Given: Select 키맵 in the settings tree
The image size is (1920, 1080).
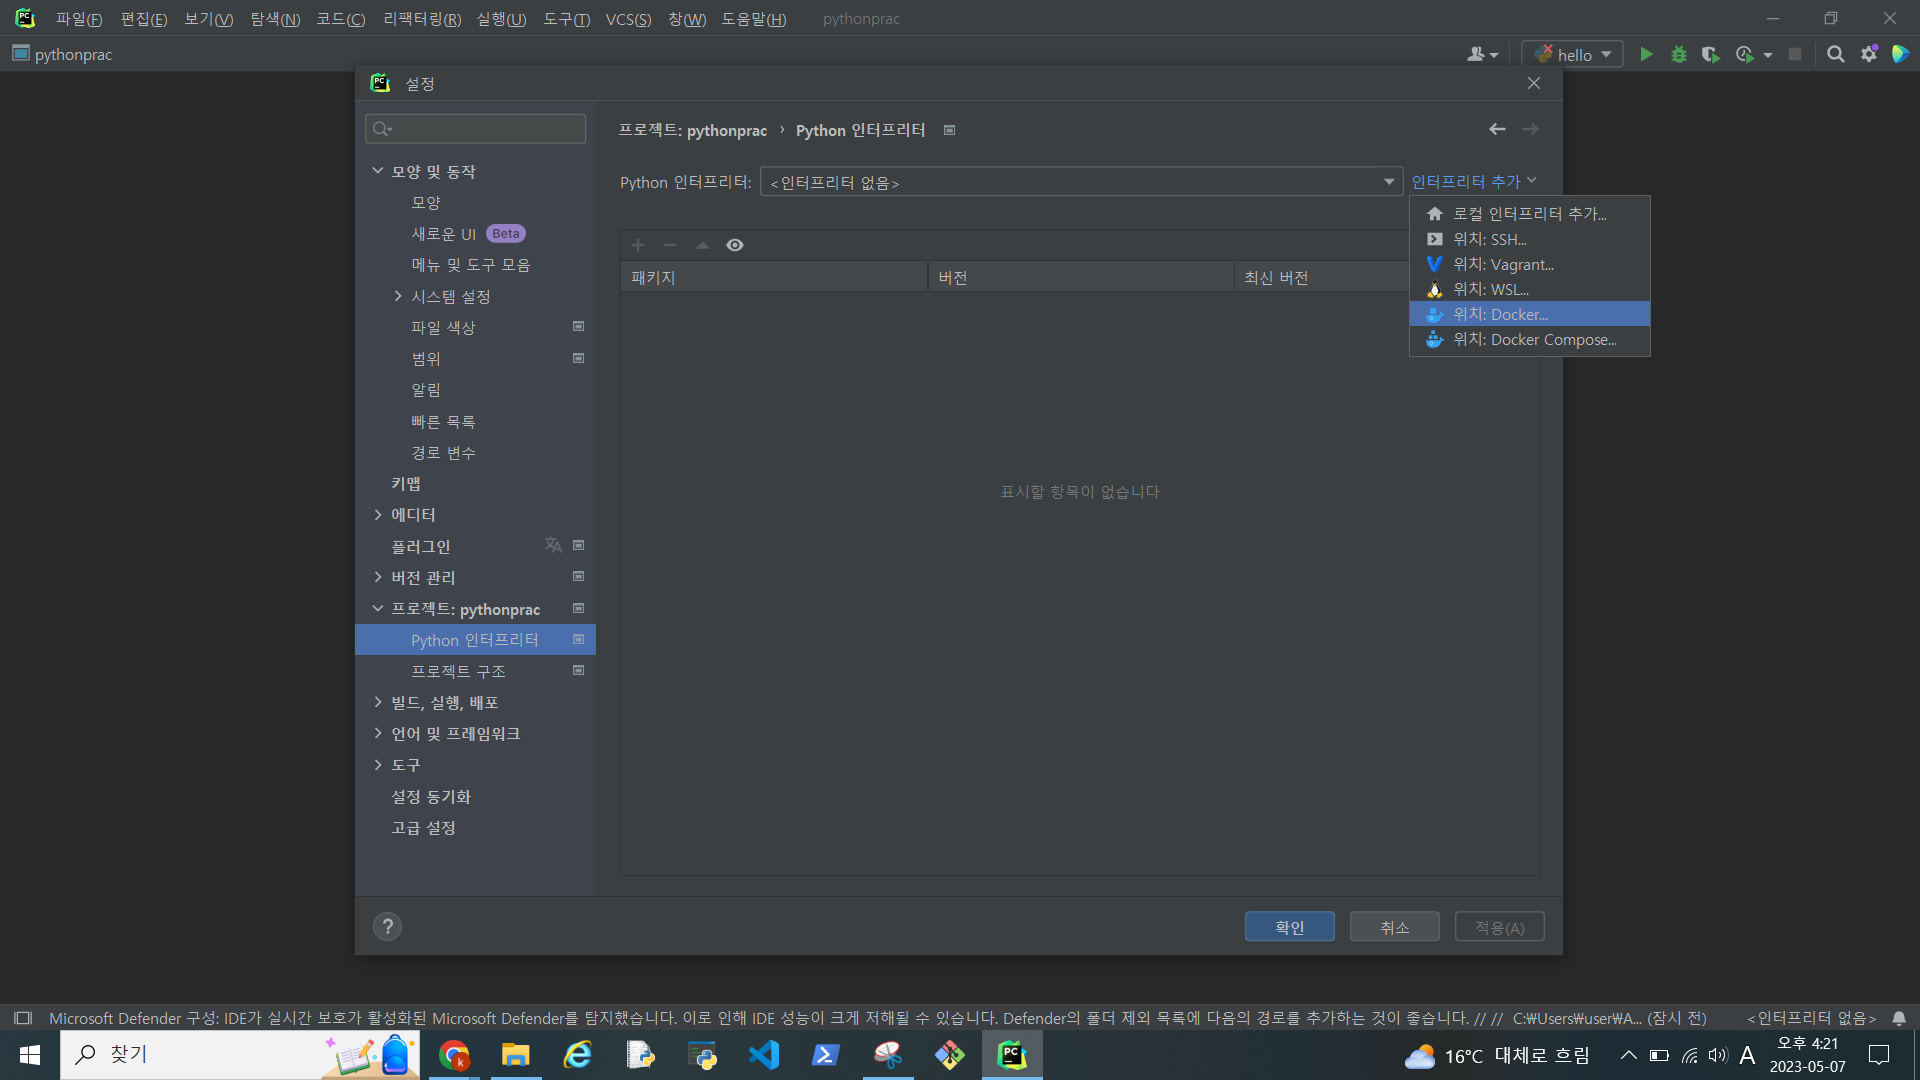Looking at the screenshot, I should [475, 483].
